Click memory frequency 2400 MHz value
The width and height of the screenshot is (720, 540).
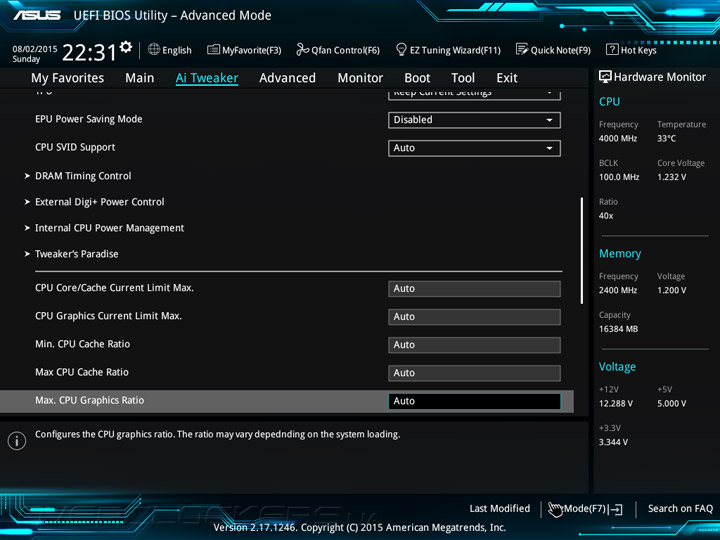point(618,290)
